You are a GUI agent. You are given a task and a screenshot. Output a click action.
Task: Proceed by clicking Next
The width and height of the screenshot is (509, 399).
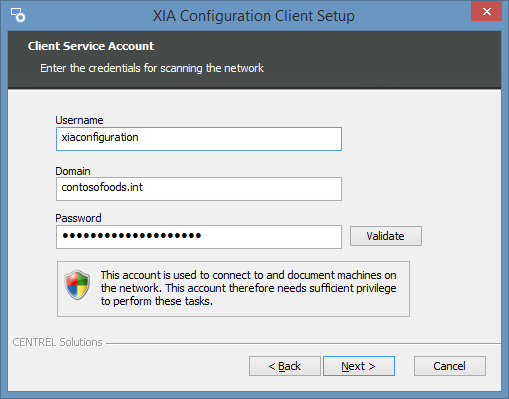click(359, 366)
